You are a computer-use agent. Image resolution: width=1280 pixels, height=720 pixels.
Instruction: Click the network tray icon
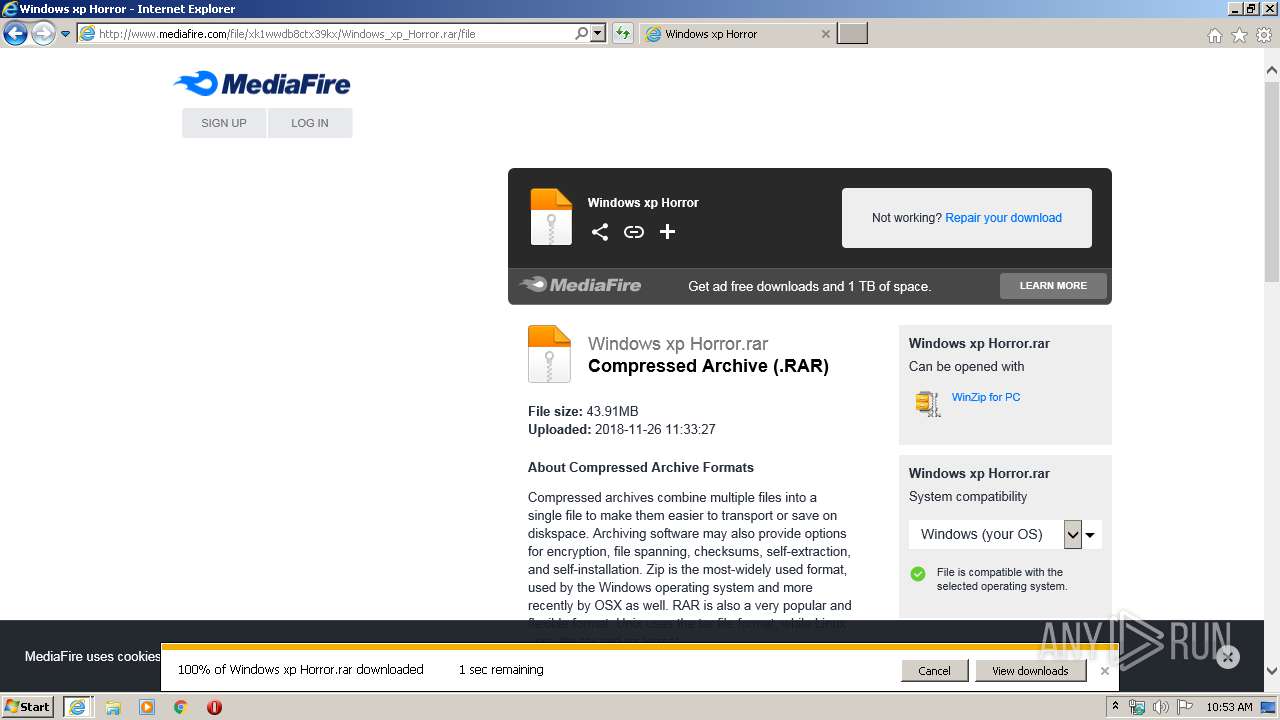pos(1137,707)
